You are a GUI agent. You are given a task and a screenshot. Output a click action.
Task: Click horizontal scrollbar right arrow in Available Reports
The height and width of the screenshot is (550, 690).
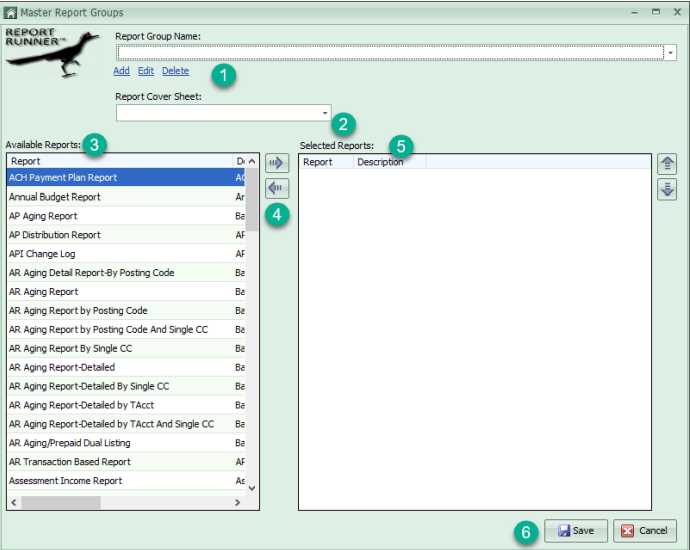coord(238,502)
